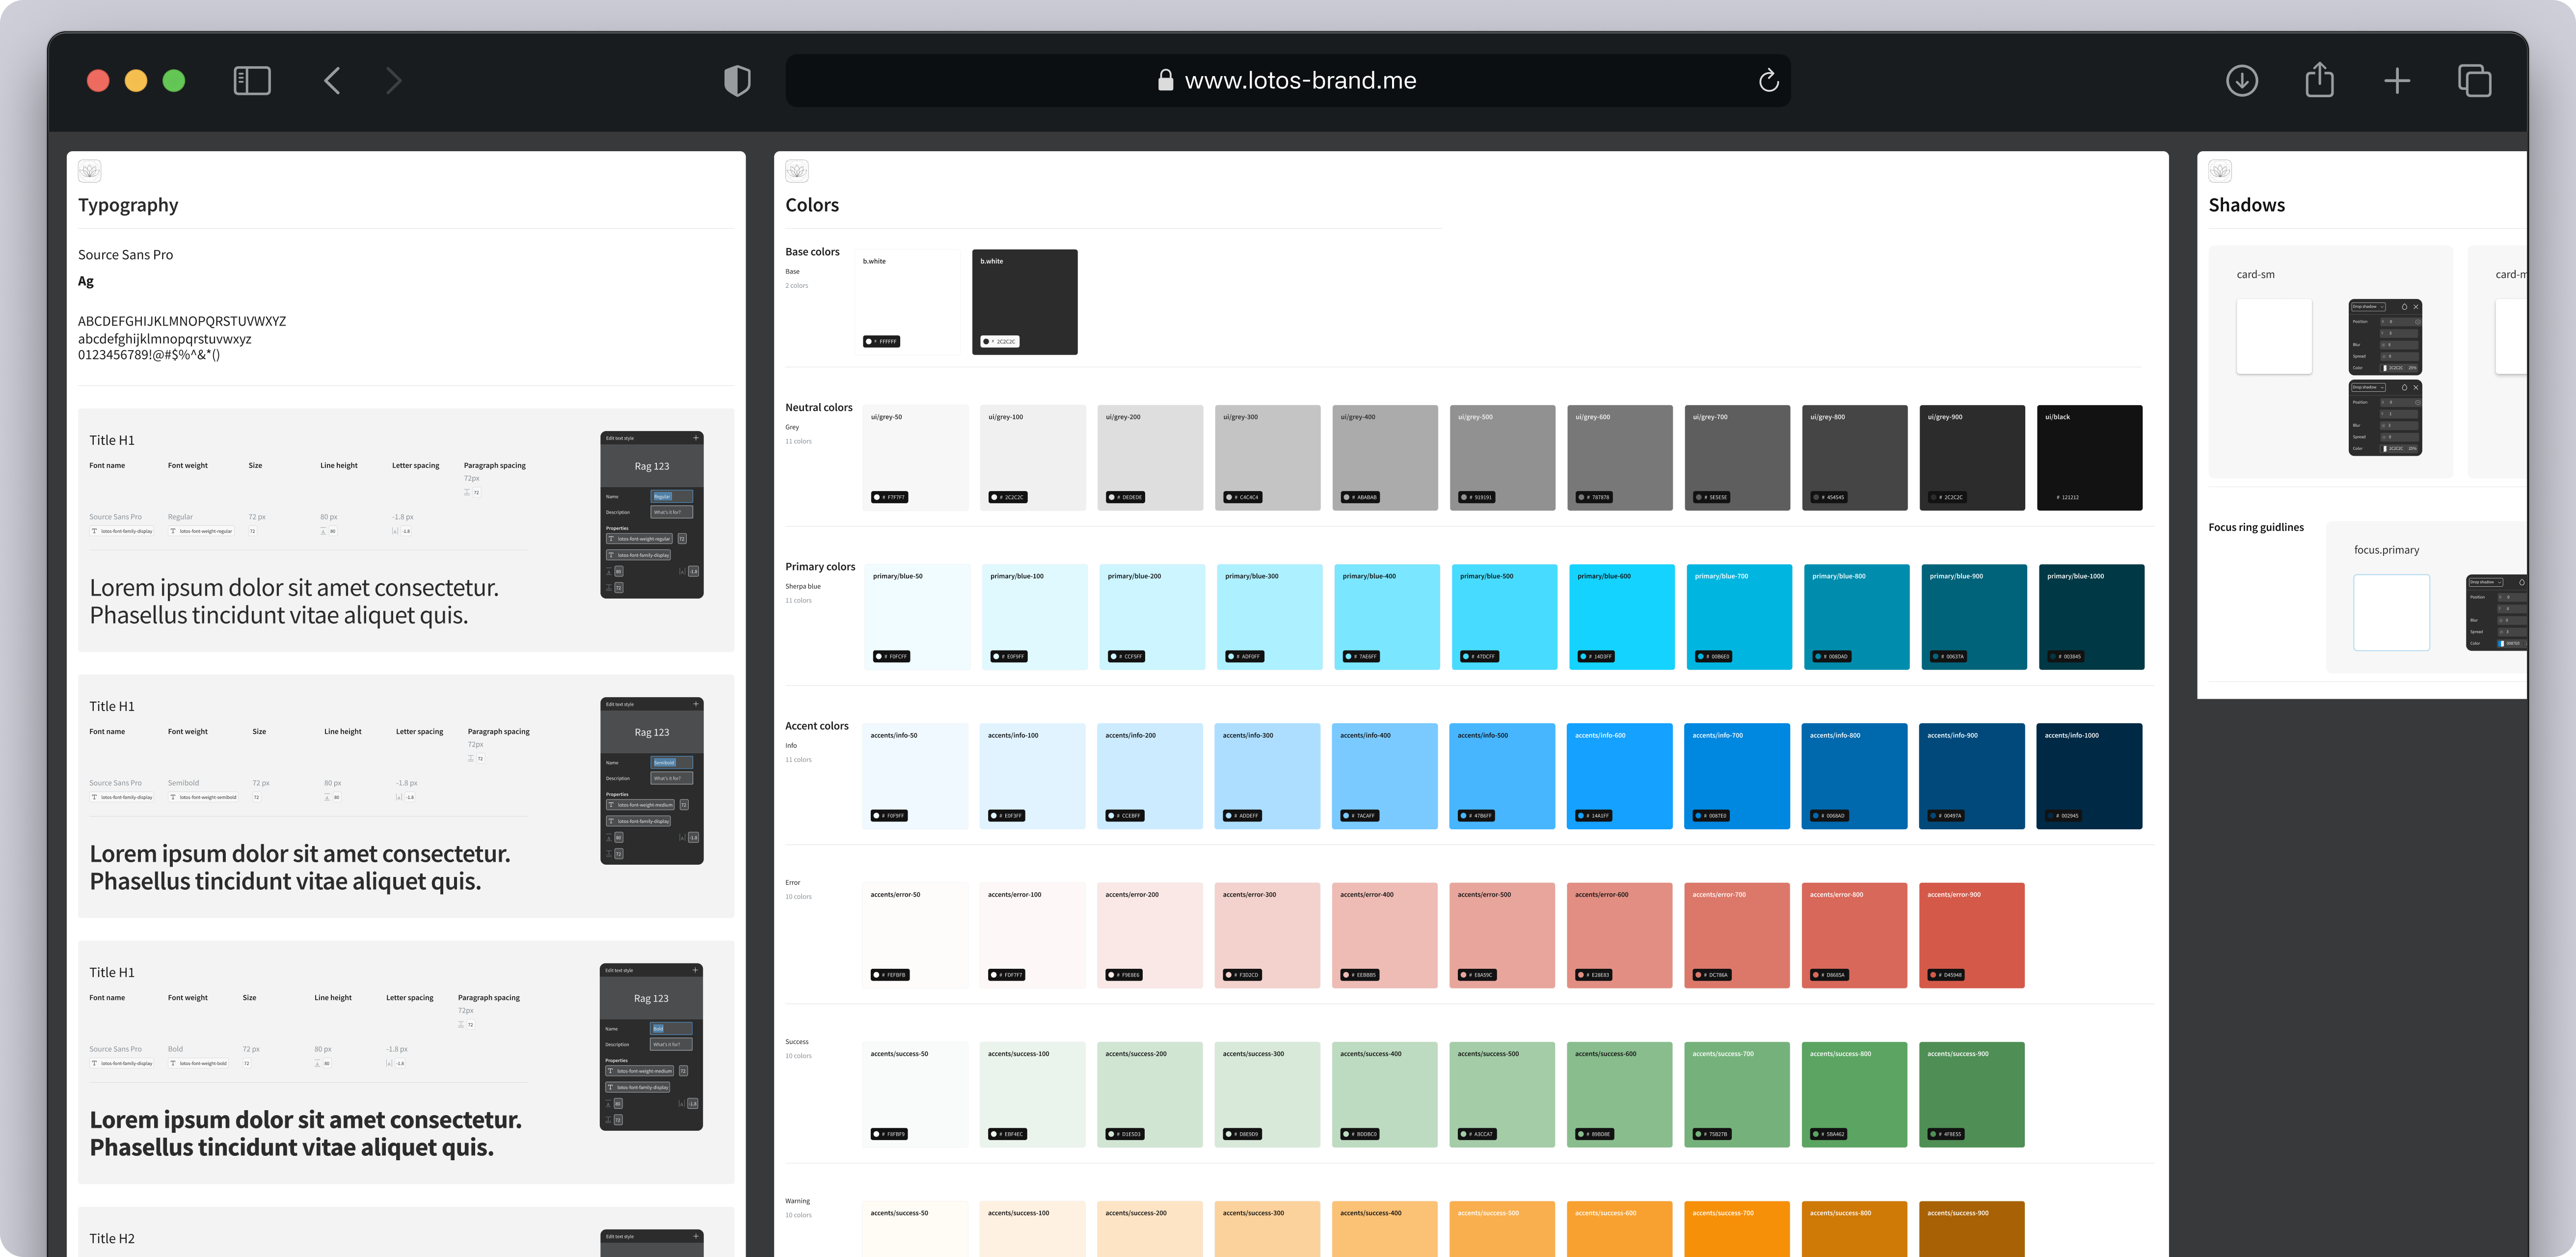Click the Rag 123 preview in the Semibold card

tap(652, 732)
